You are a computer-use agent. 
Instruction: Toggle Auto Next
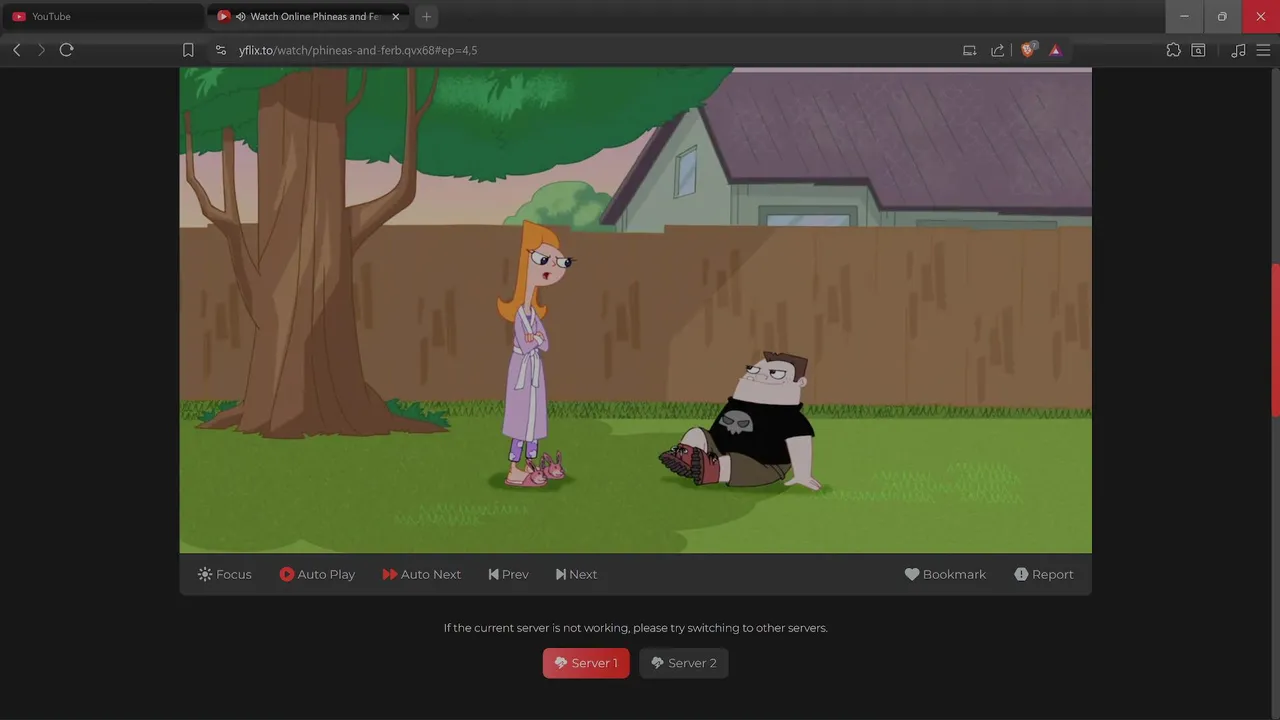click(x=422, y=574)
